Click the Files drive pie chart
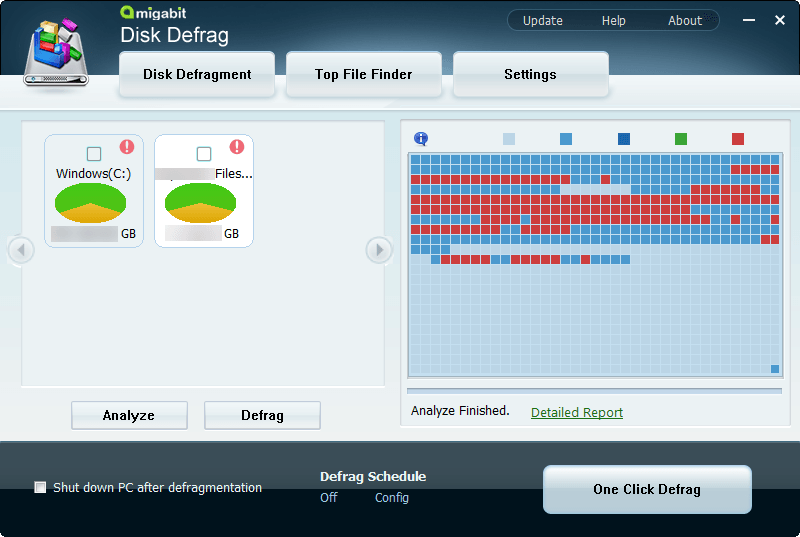The height and width of the screenshot is (537, 800). pos(201,203)
